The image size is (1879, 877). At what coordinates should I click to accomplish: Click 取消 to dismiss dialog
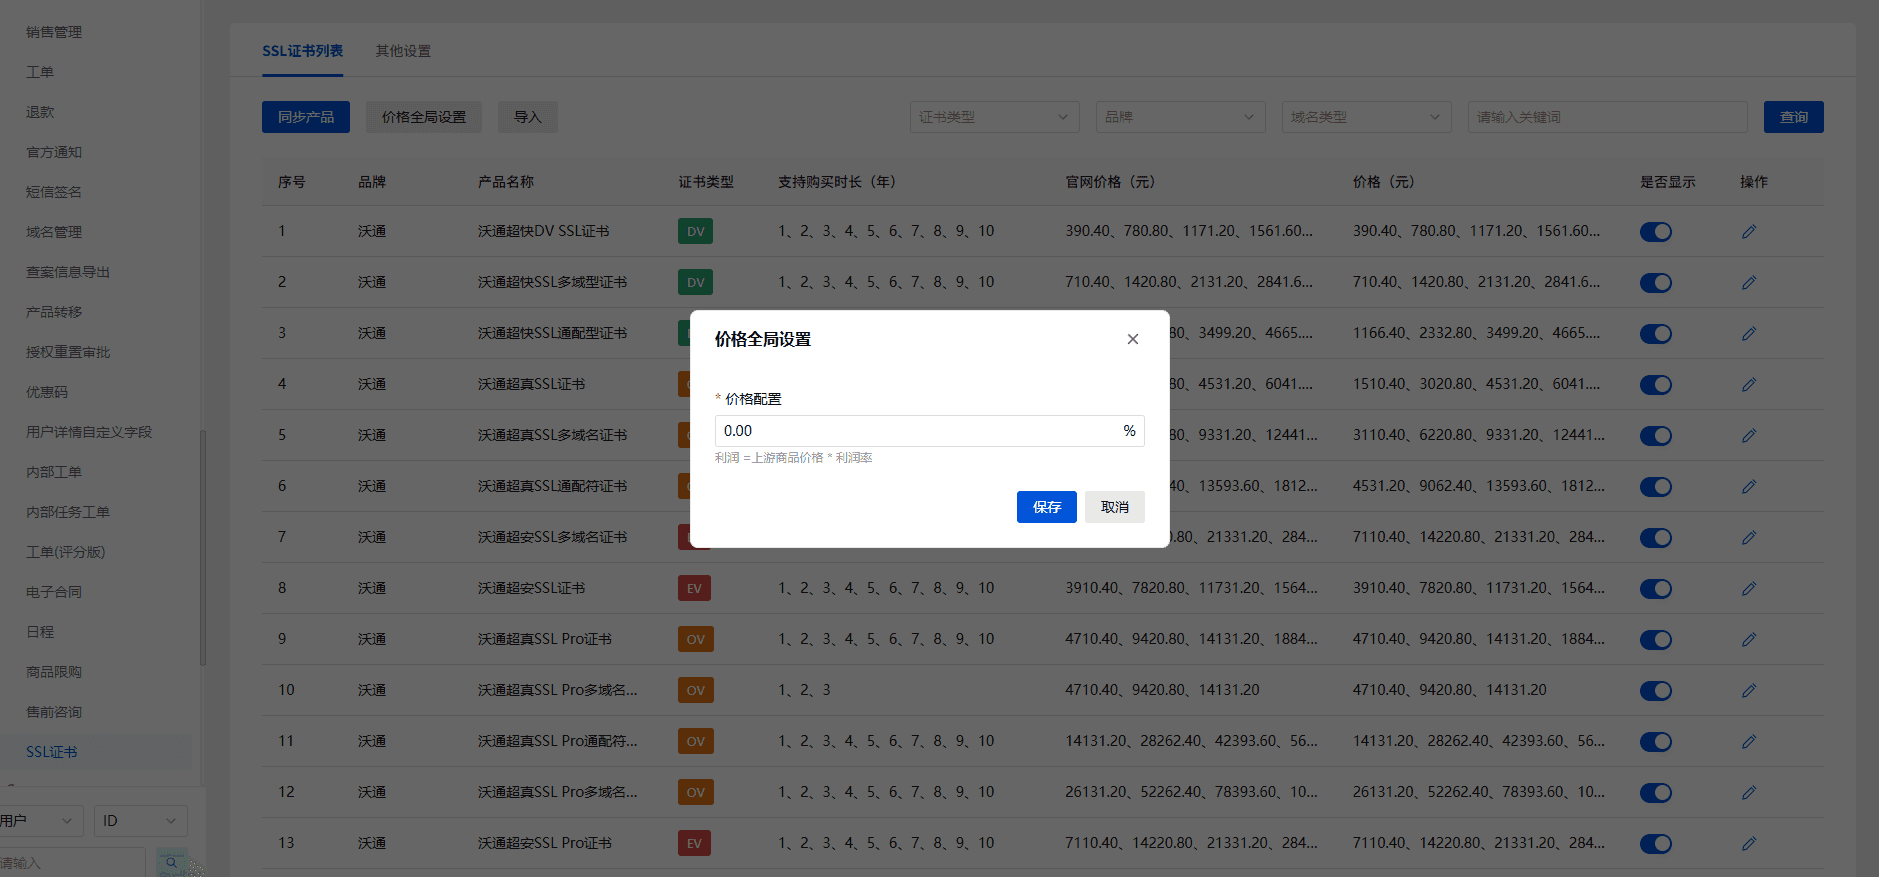point(1115,507)
